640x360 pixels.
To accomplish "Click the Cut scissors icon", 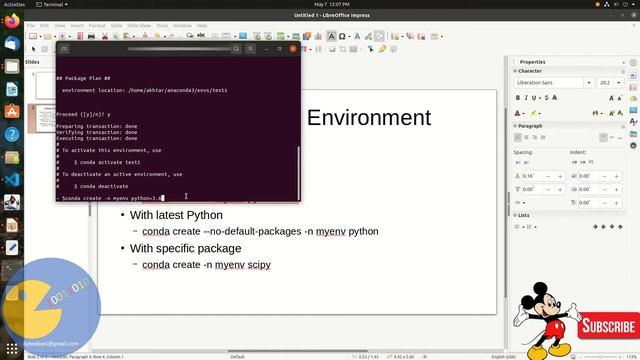I will coord(104,36).
